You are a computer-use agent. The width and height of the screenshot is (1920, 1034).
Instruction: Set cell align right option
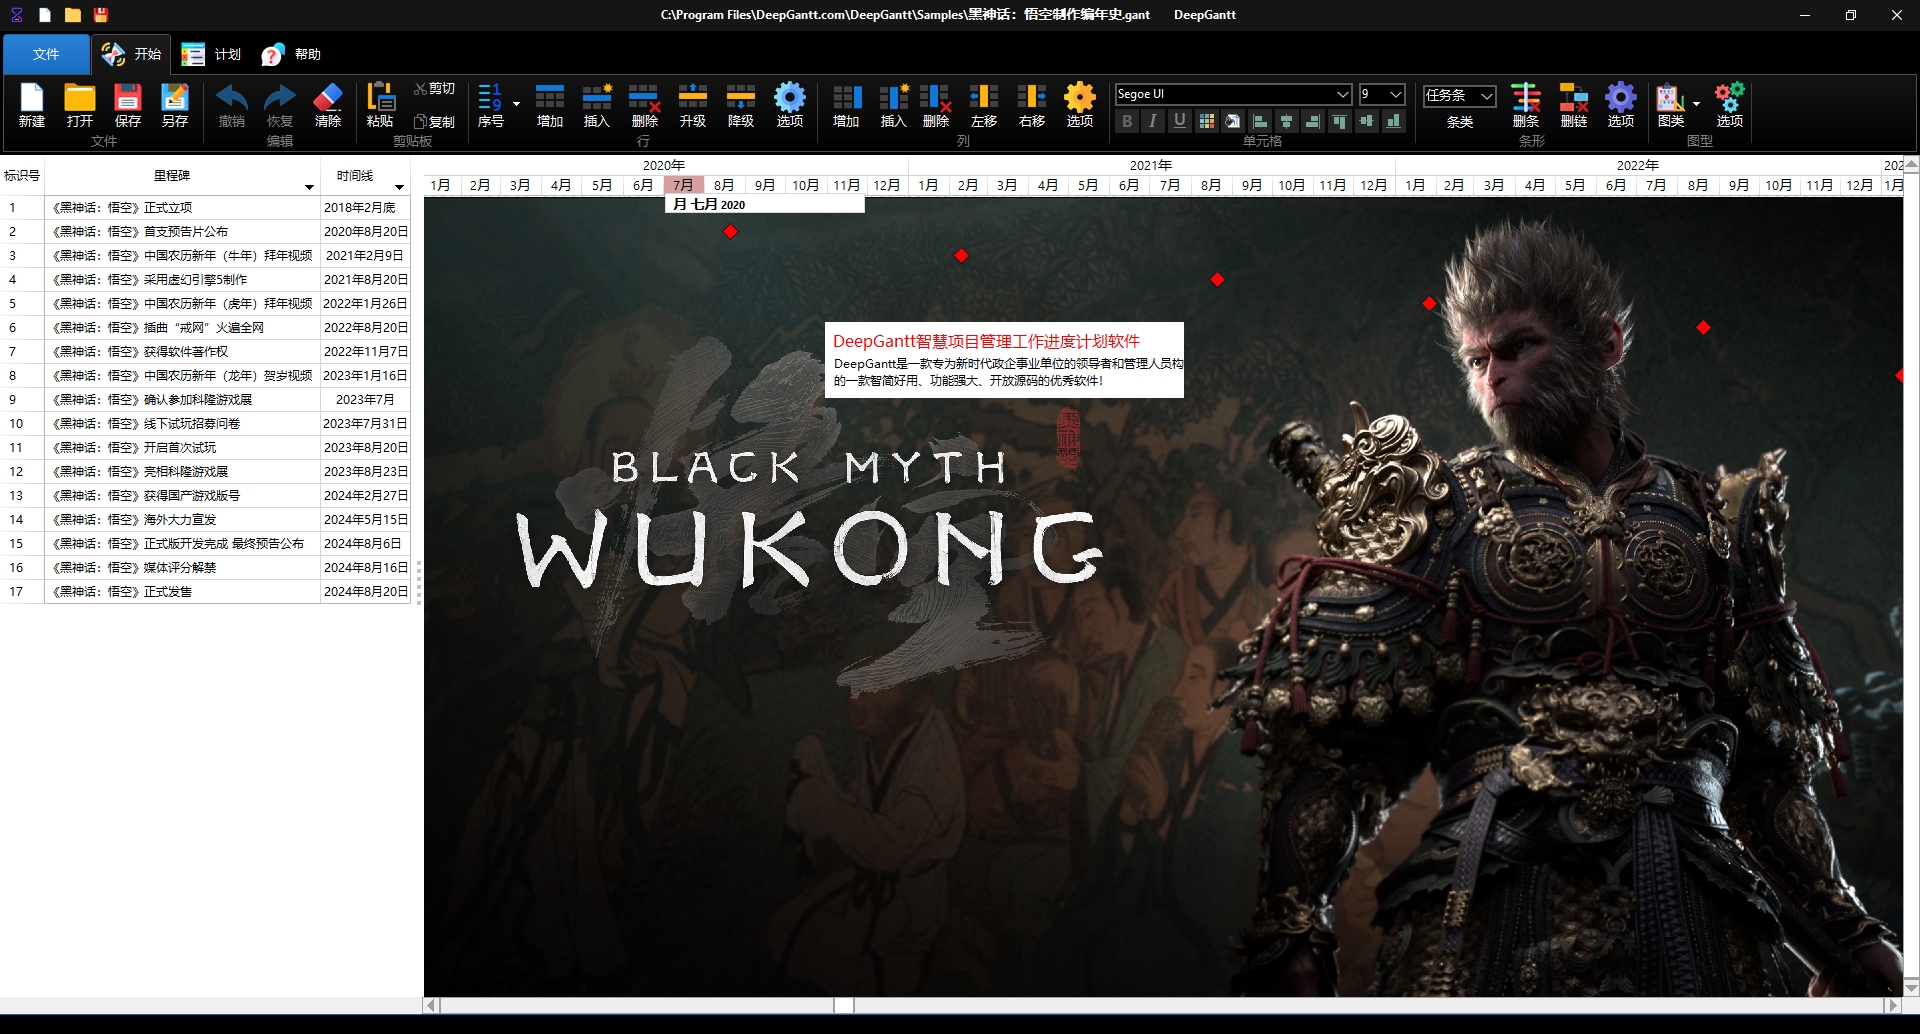[1313, 121]
